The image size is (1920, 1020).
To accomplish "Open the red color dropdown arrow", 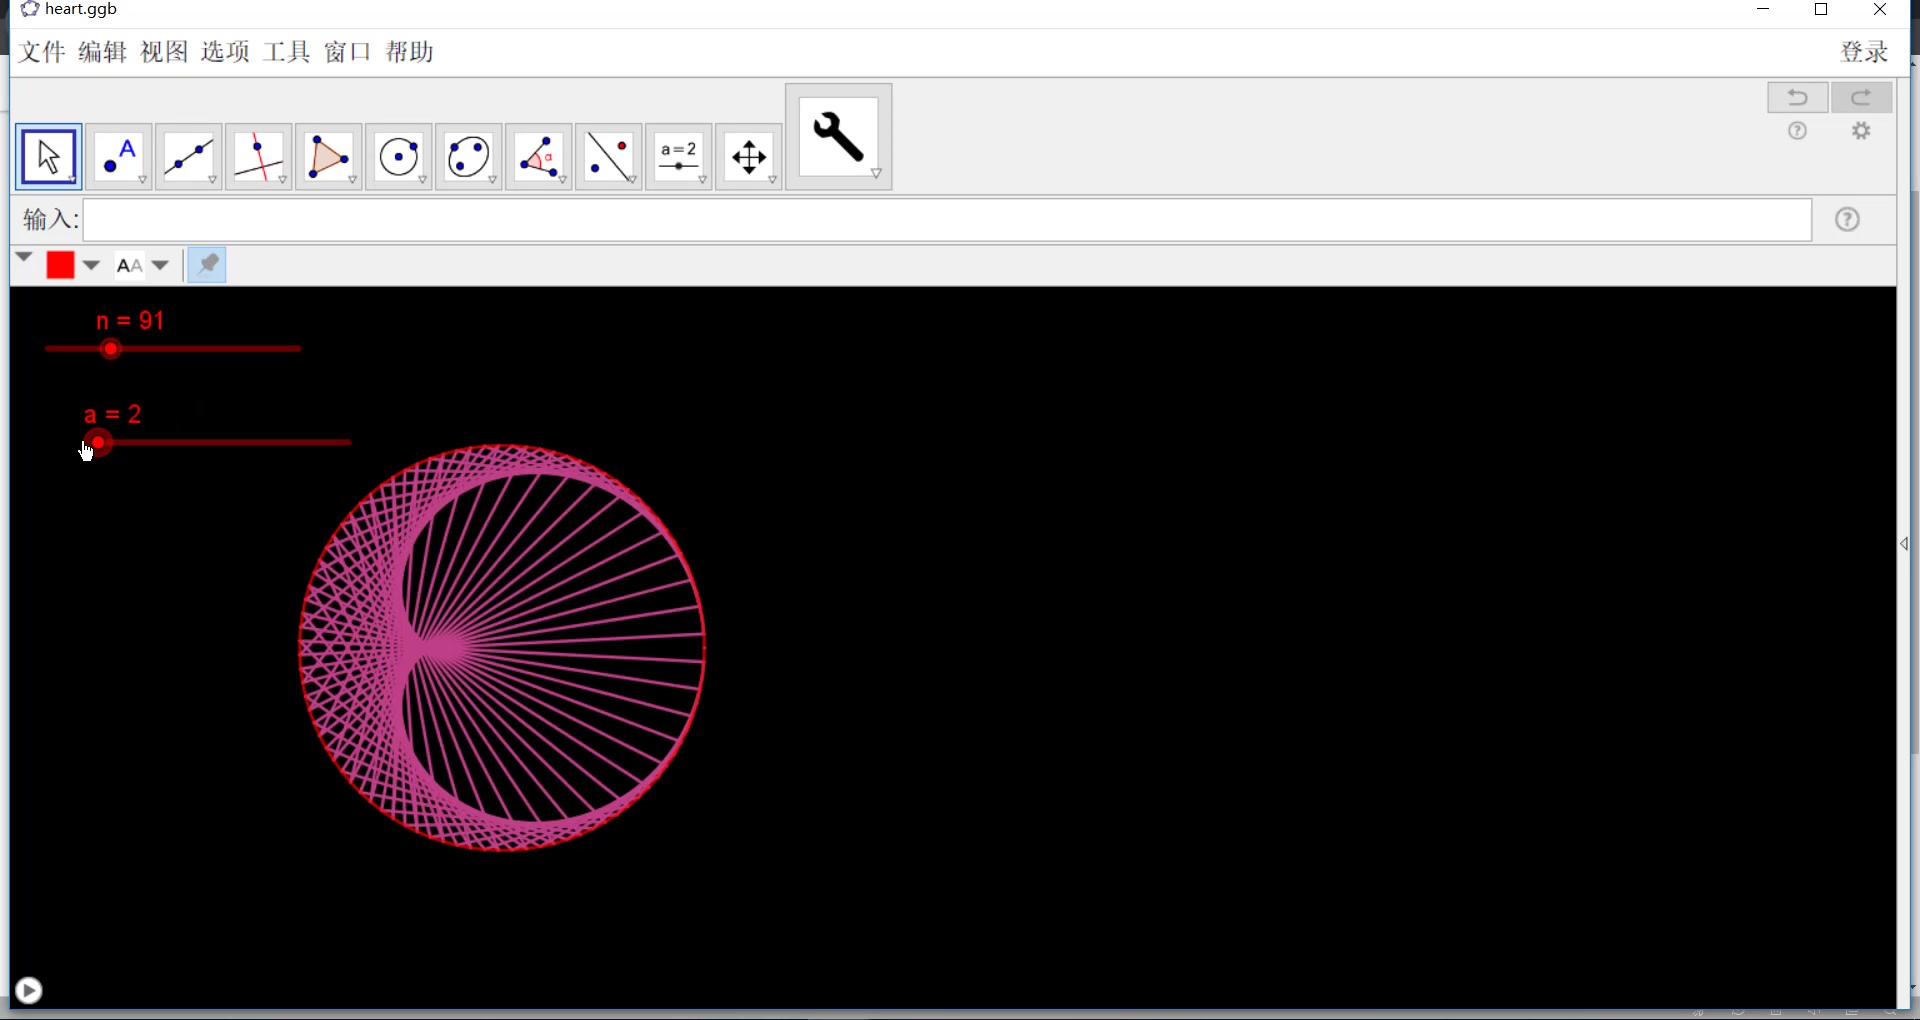I will 91,265.
